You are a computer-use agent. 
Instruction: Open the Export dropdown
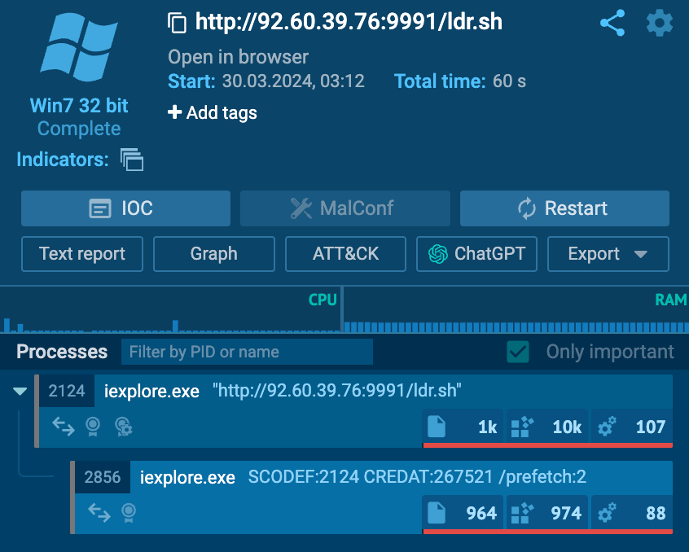[x=608, y=254]
